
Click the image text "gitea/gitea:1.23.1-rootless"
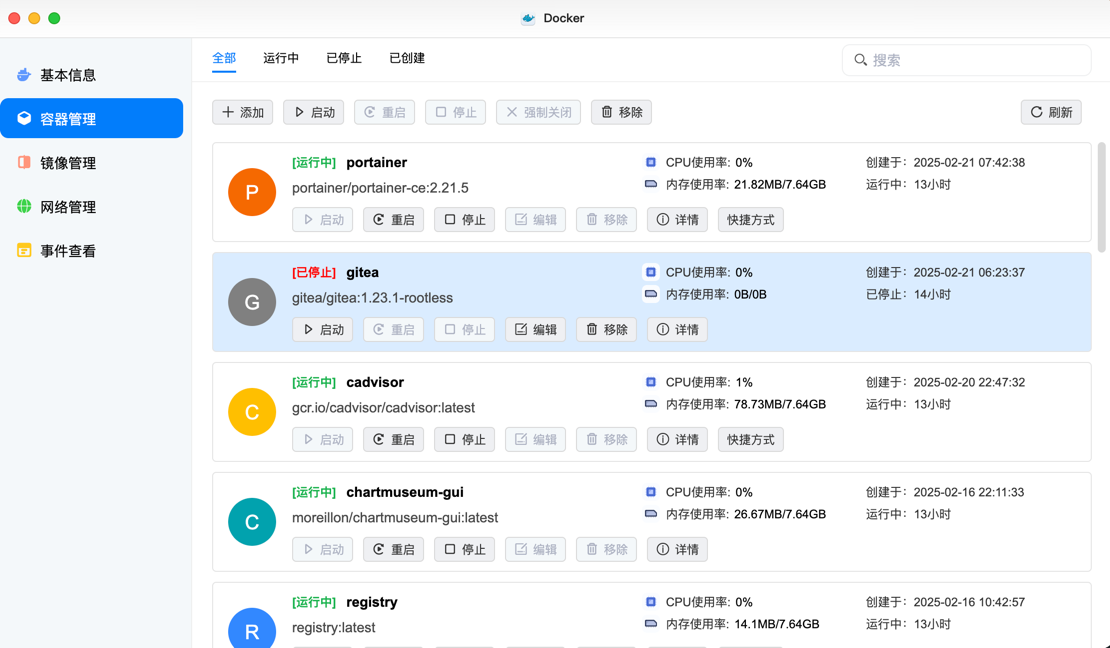click(372, 297)
